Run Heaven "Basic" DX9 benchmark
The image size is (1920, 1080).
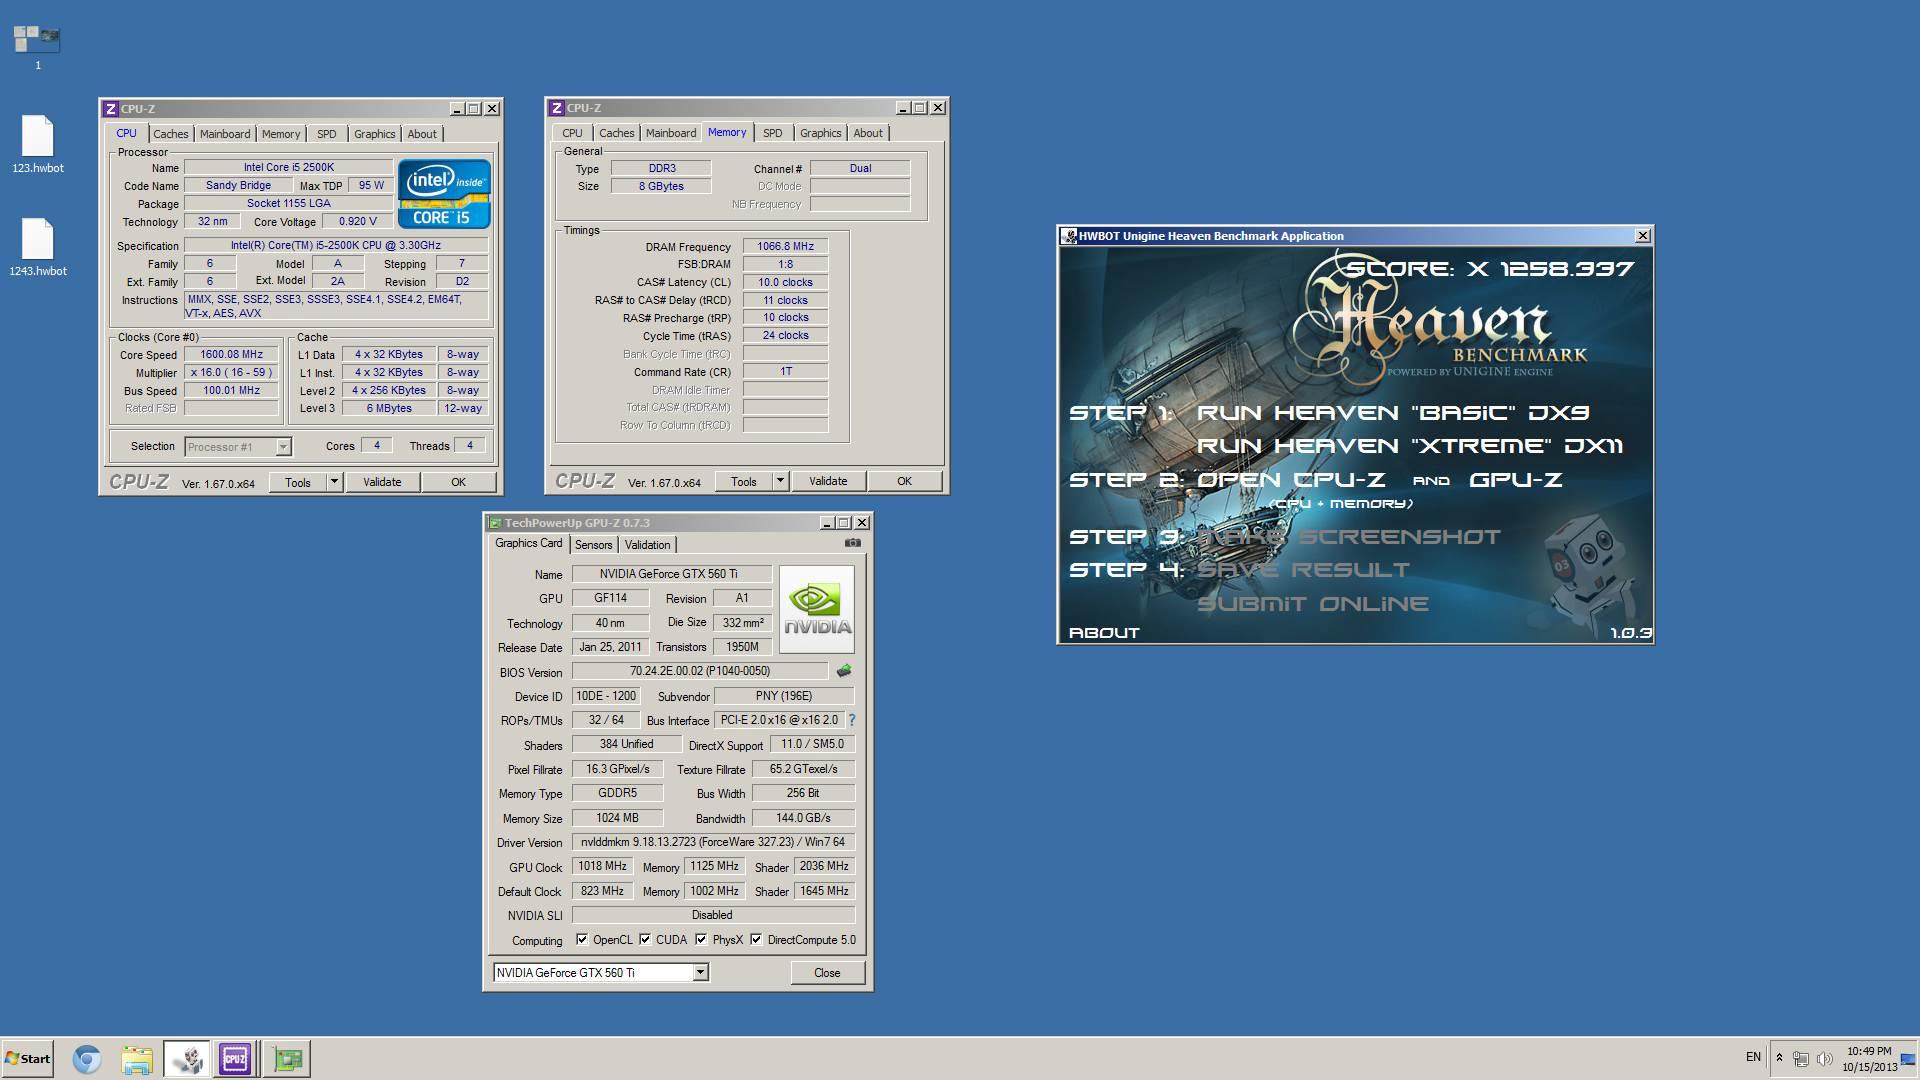[x=1393, y=413]
